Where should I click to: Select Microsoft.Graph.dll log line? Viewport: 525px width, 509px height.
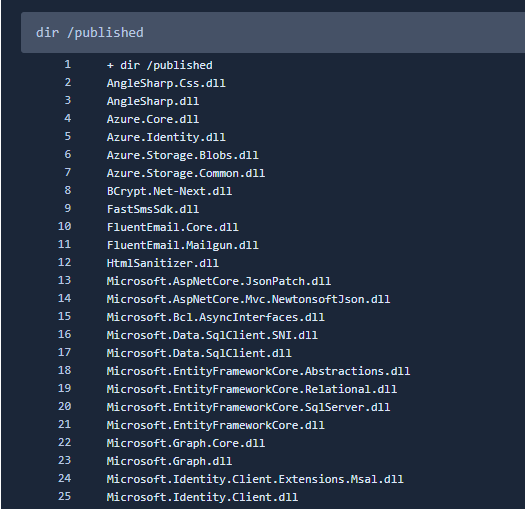click(169, 461)
